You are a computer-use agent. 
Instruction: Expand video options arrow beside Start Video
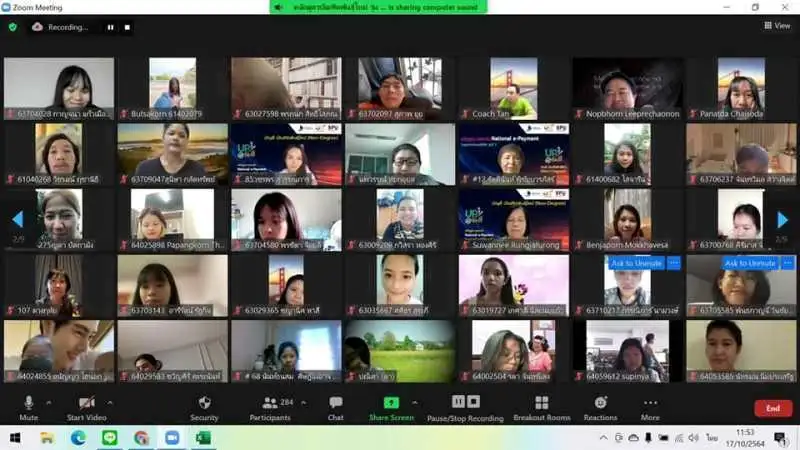click(x=110, y=402)
